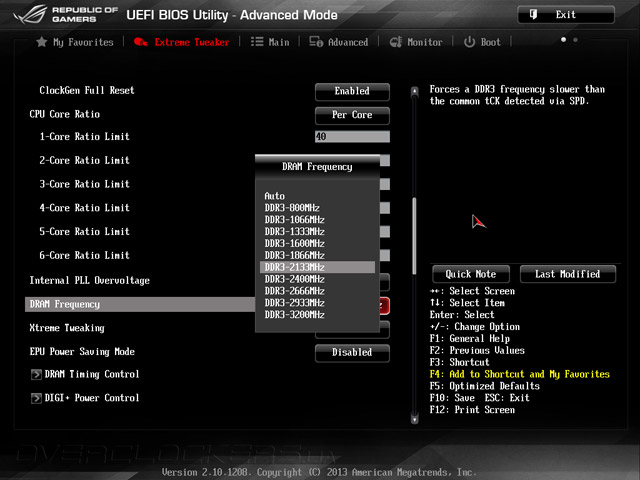Select Internal PLL Overvoltage label

click(89, 280)
